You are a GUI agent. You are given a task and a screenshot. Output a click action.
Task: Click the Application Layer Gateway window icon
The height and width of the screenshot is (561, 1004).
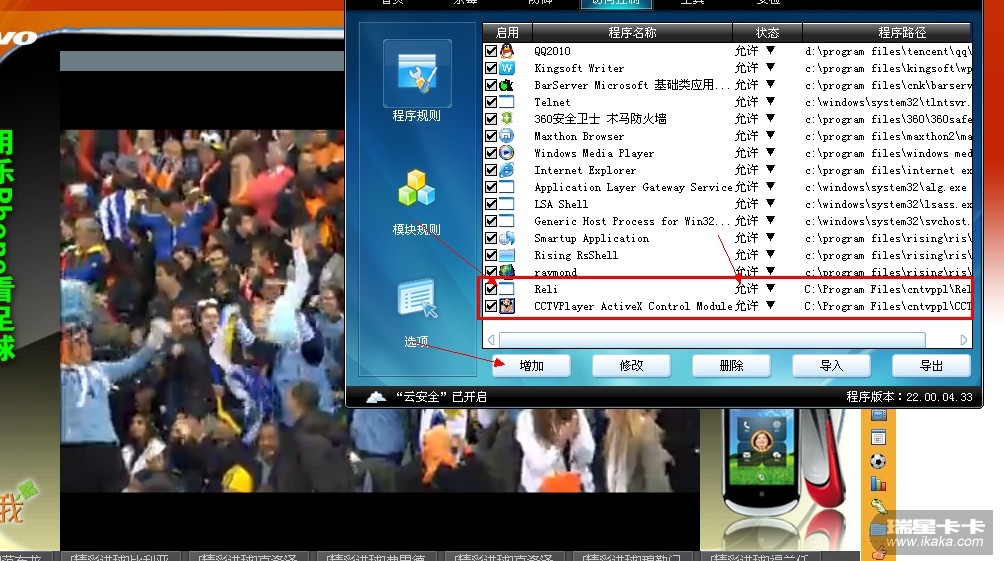click(506, 187)
